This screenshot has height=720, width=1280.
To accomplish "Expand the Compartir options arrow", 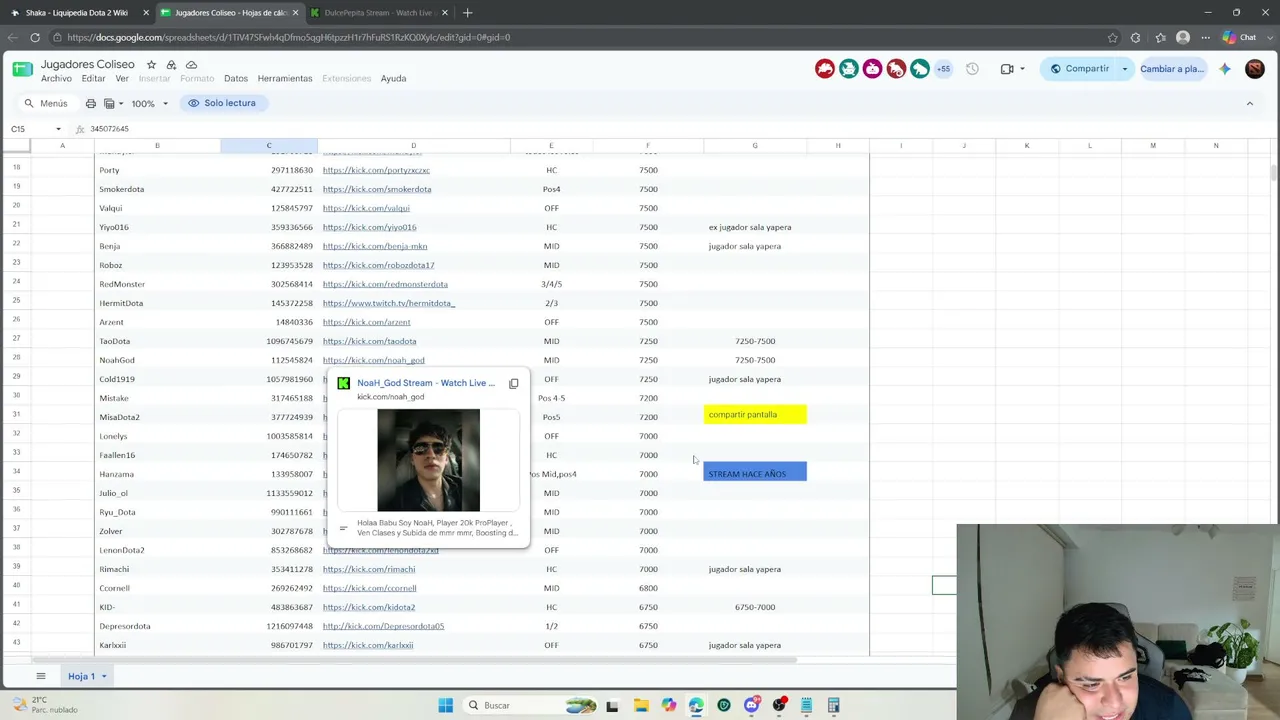I will 1124,69.
